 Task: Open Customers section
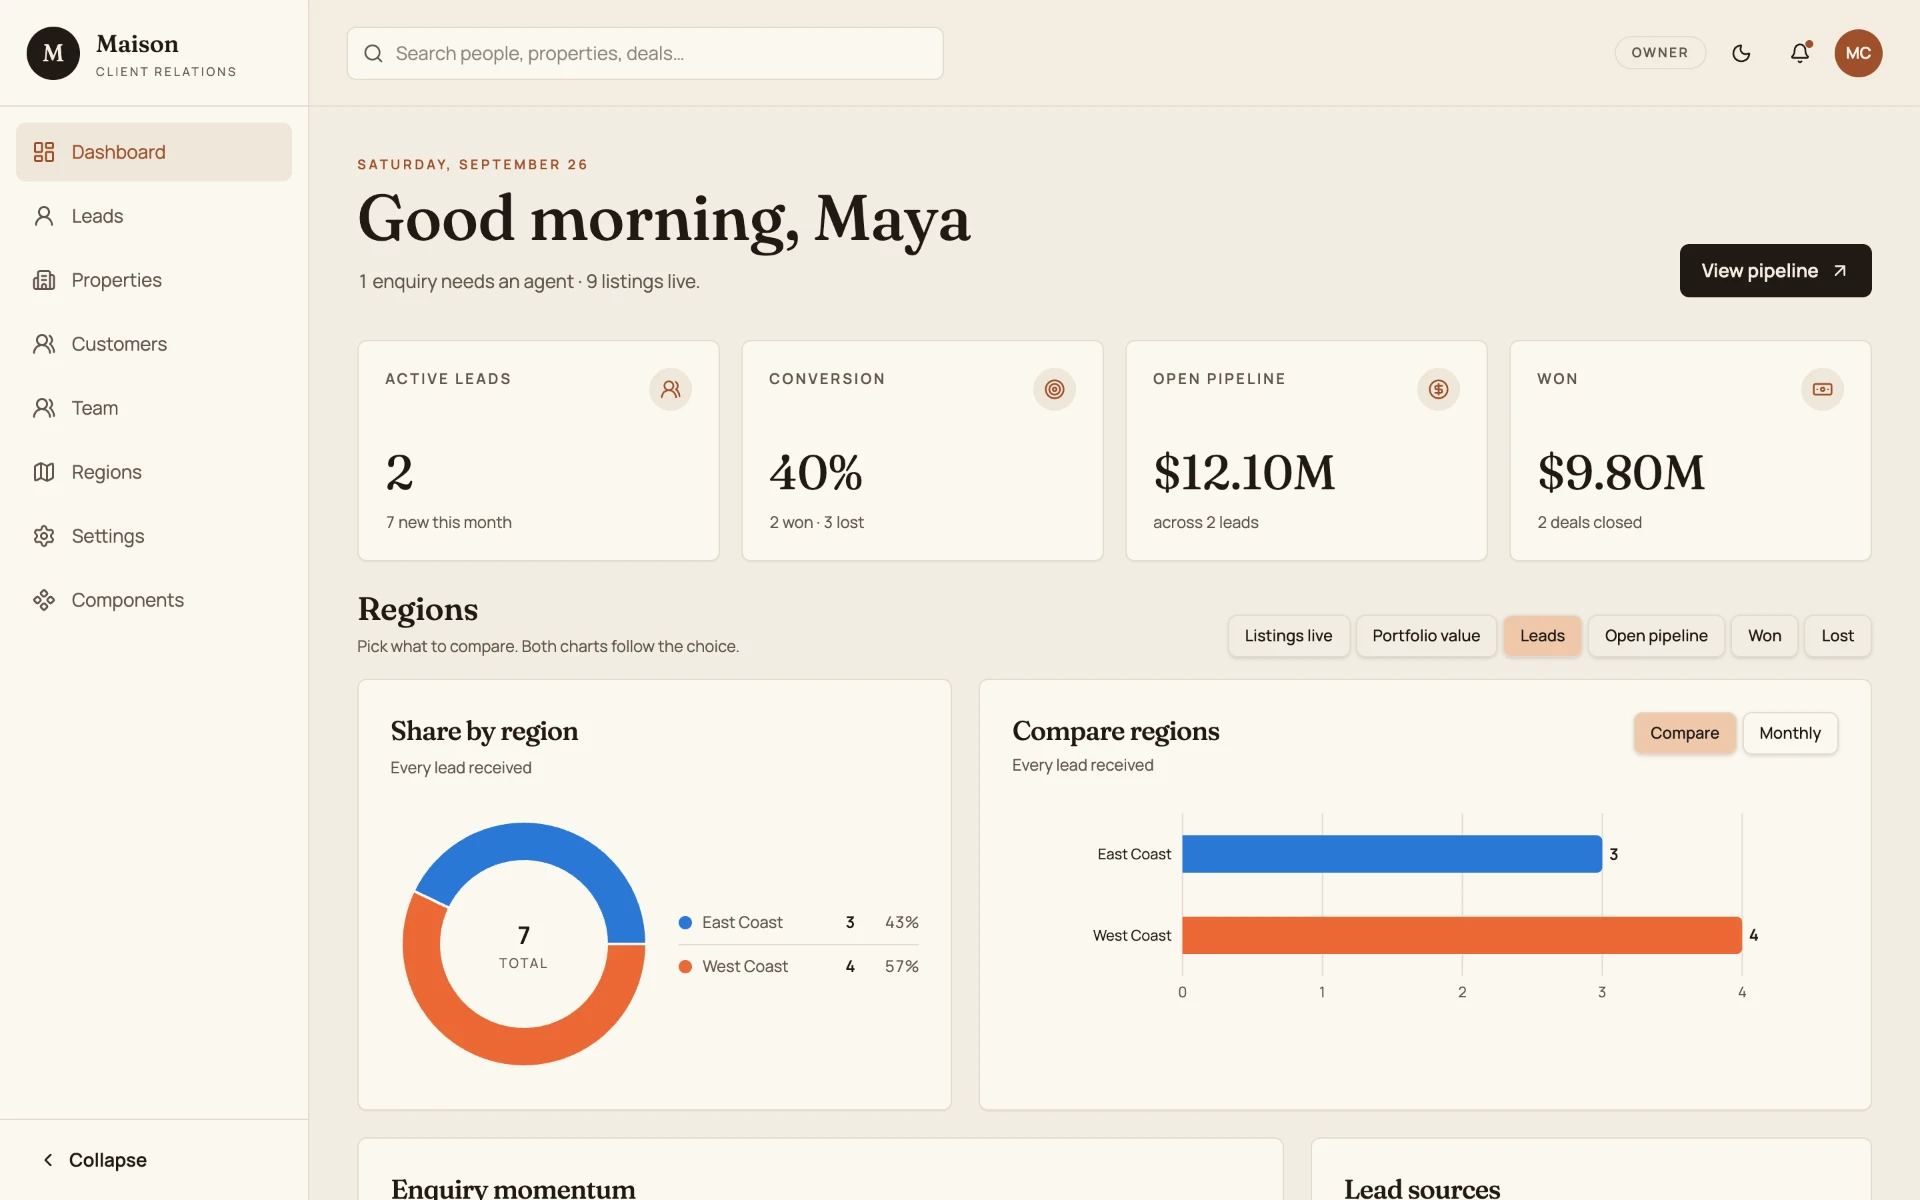pos(154,344)
